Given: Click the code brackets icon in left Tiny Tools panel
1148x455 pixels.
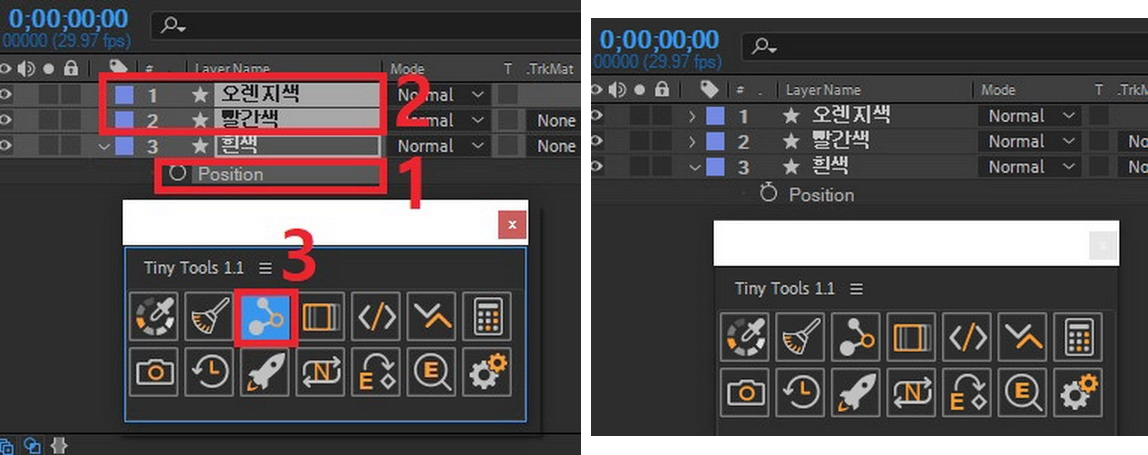Looking at the screenshot, I should [376, 317].
